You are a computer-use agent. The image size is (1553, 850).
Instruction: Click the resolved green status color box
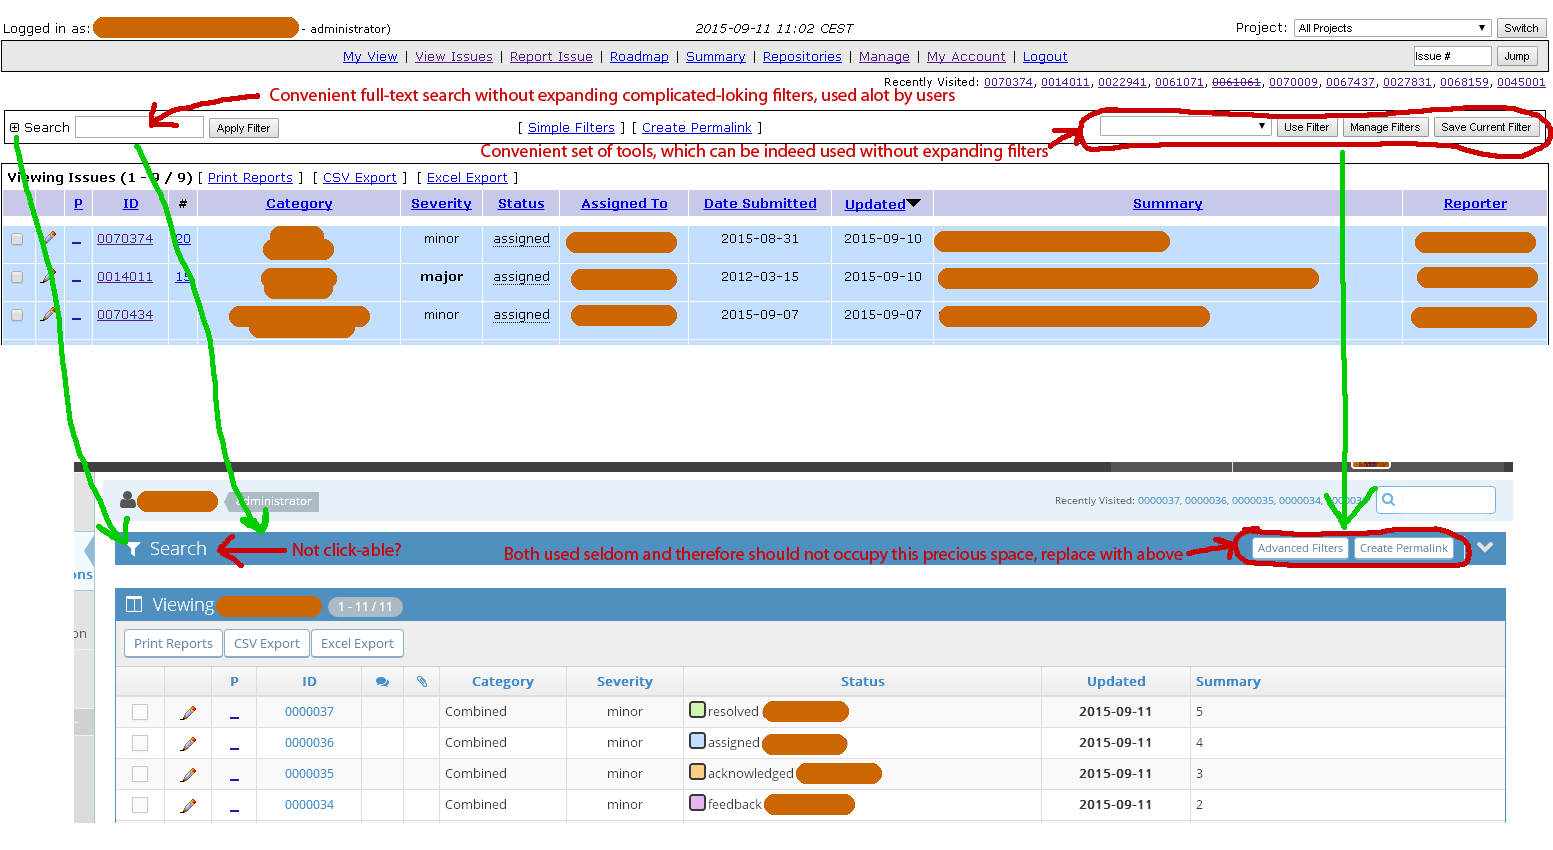697,711
